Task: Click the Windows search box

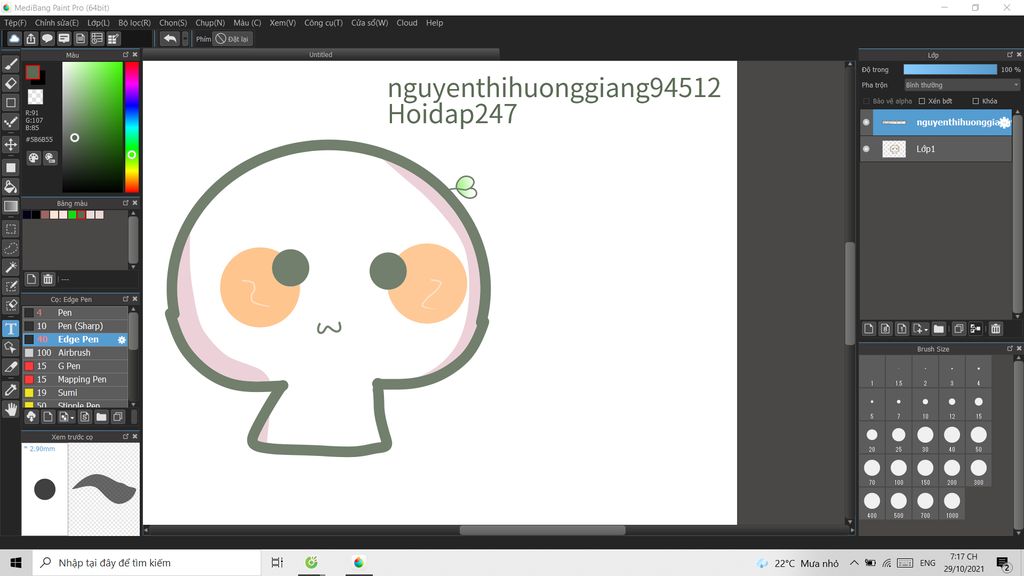Action: [x=146, y=562]
